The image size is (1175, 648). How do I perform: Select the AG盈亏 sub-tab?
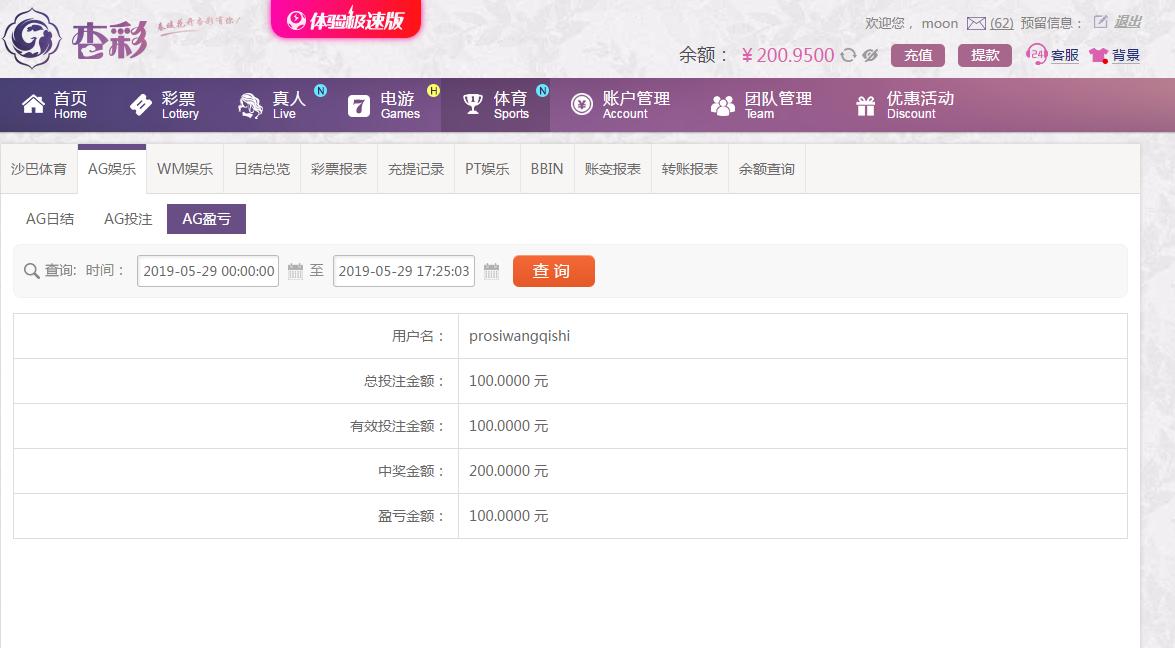tap(206, 219)
